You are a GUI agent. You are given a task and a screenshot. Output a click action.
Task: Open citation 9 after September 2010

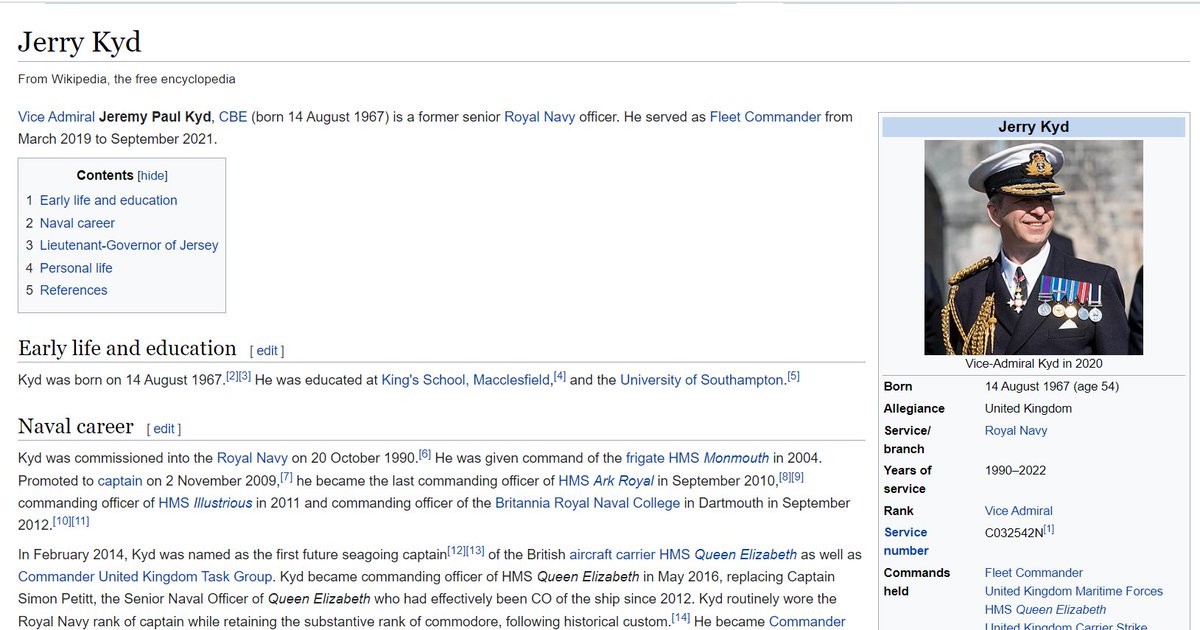click(798, 477)
